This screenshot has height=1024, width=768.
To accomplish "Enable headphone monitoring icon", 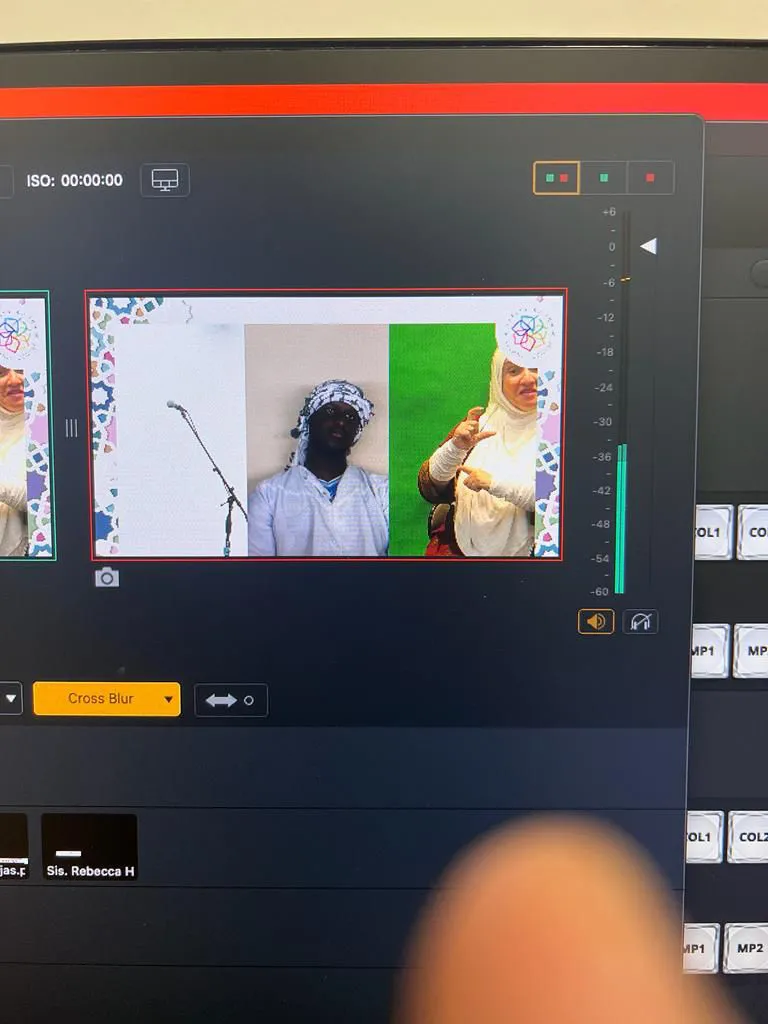I will coord(641,622).
